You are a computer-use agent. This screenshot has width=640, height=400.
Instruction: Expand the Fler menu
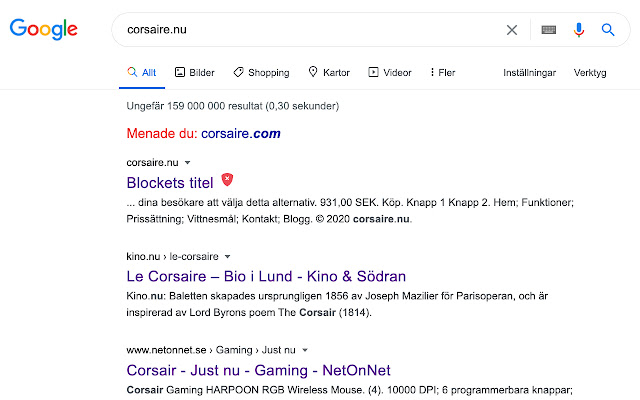tap(442, 72)
